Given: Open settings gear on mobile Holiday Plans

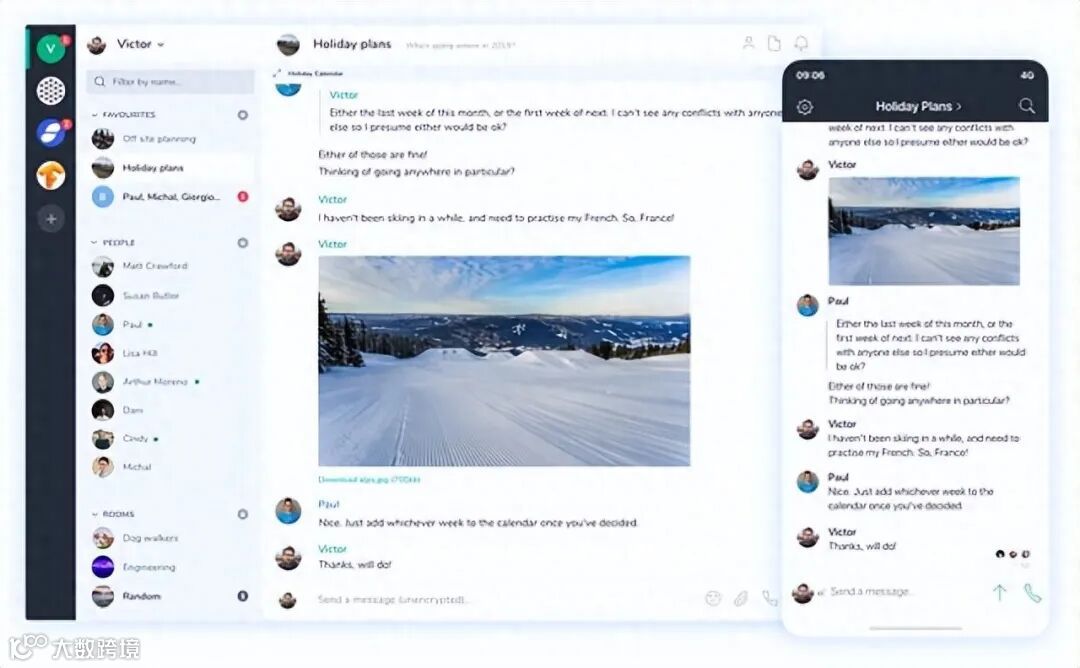Looking at the screenshot, I should click(x=804, y=107).
